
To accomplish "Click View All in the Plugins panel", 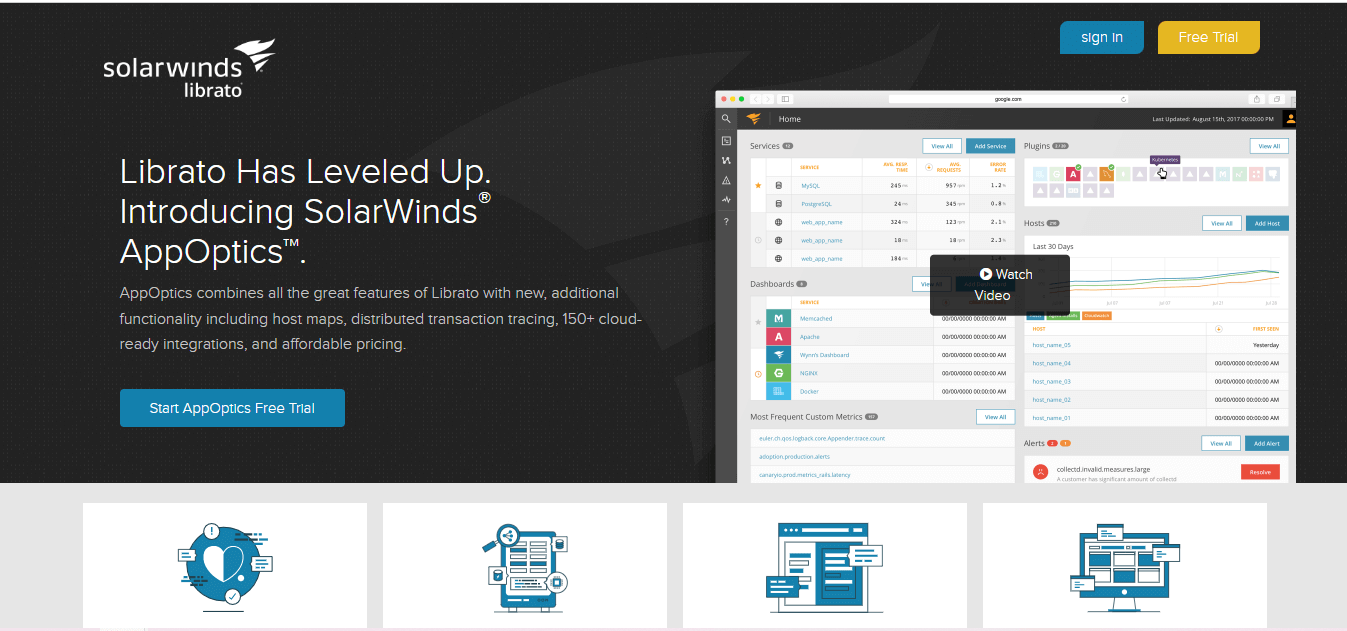I will [x=1269, y=146].
